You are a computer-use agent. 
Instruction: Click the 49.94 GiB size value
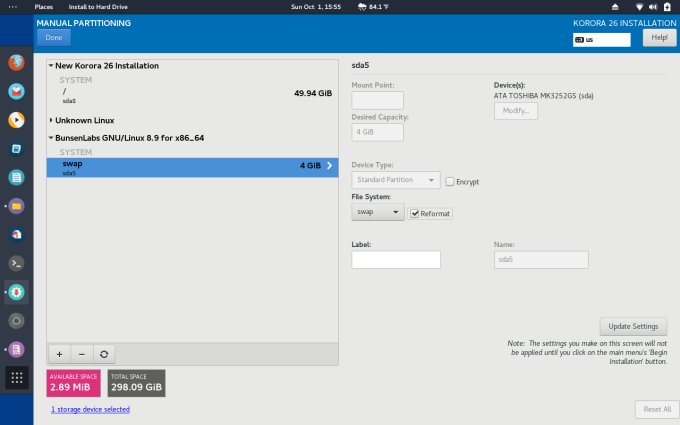pos(313,93)
